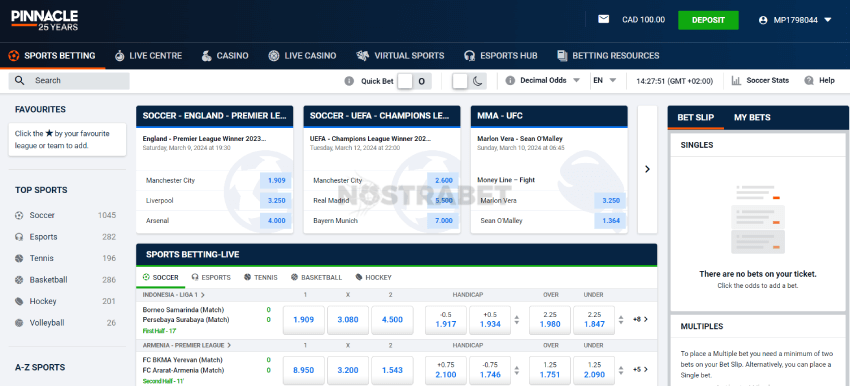The width and height of the screenshot is (850, 386).
Task: Open Armenia - Premier League league link
Action: click(187, 345)
